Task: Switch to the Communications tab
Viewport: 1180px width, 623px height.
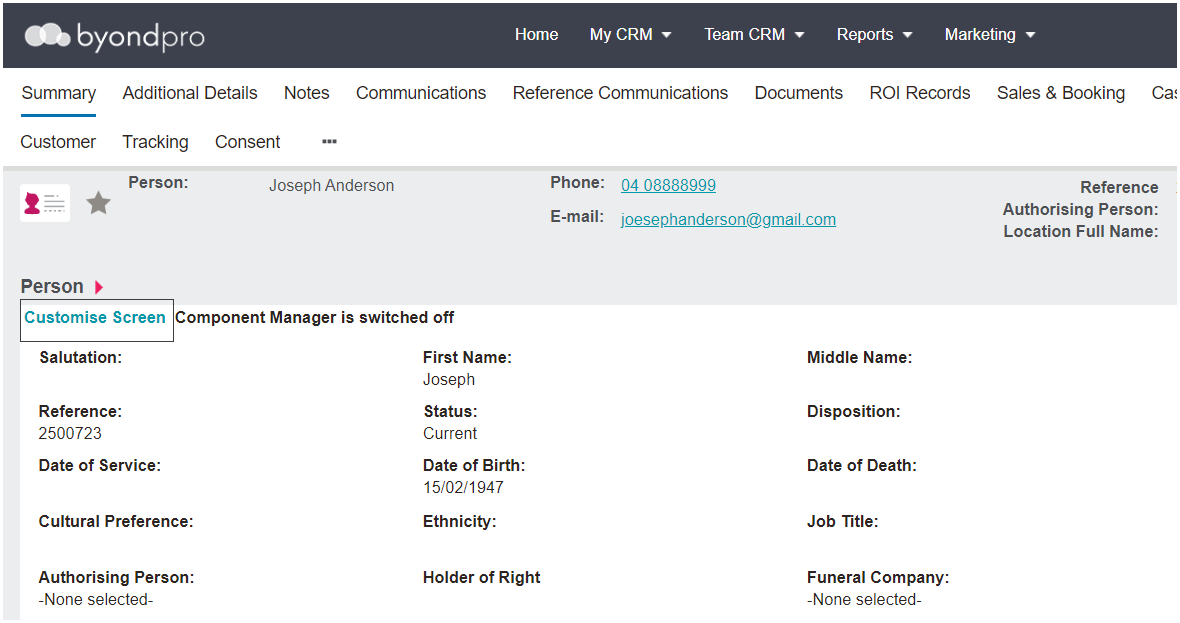Action: (x=421, y=93)
